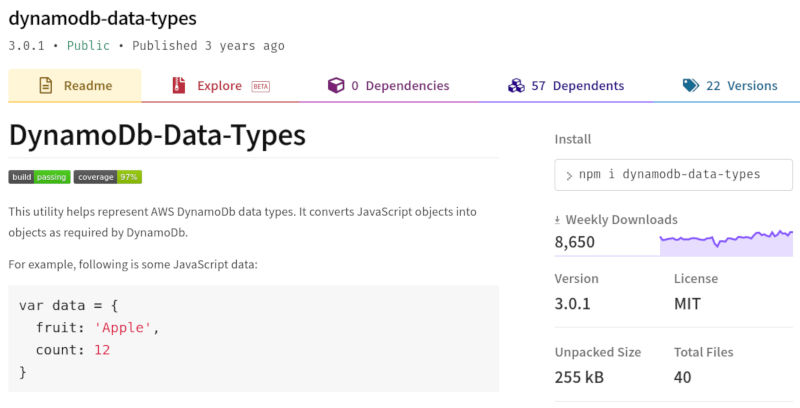Click the 'Apple' string in code block
This screenshot has height=408, width=800.
click(x=123, y=327)
